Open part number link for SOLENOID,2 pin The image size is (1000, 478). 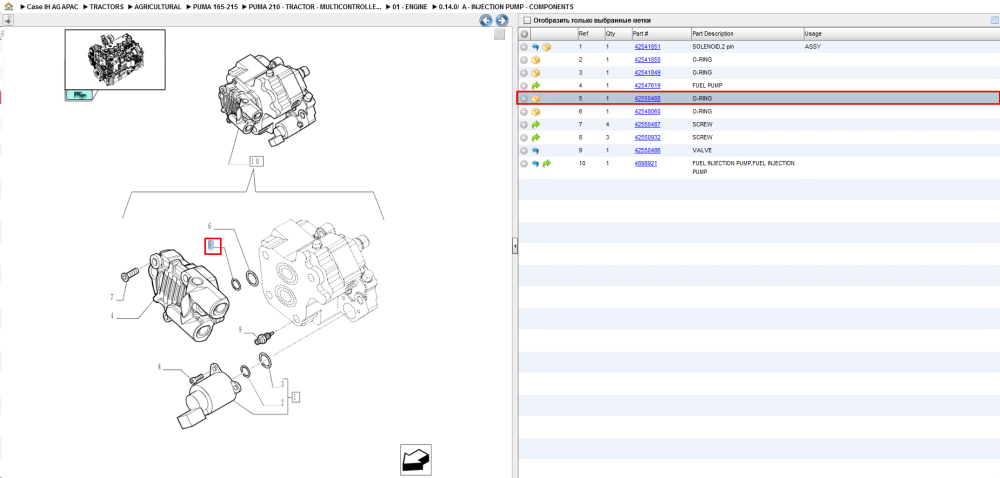(647, 47)
